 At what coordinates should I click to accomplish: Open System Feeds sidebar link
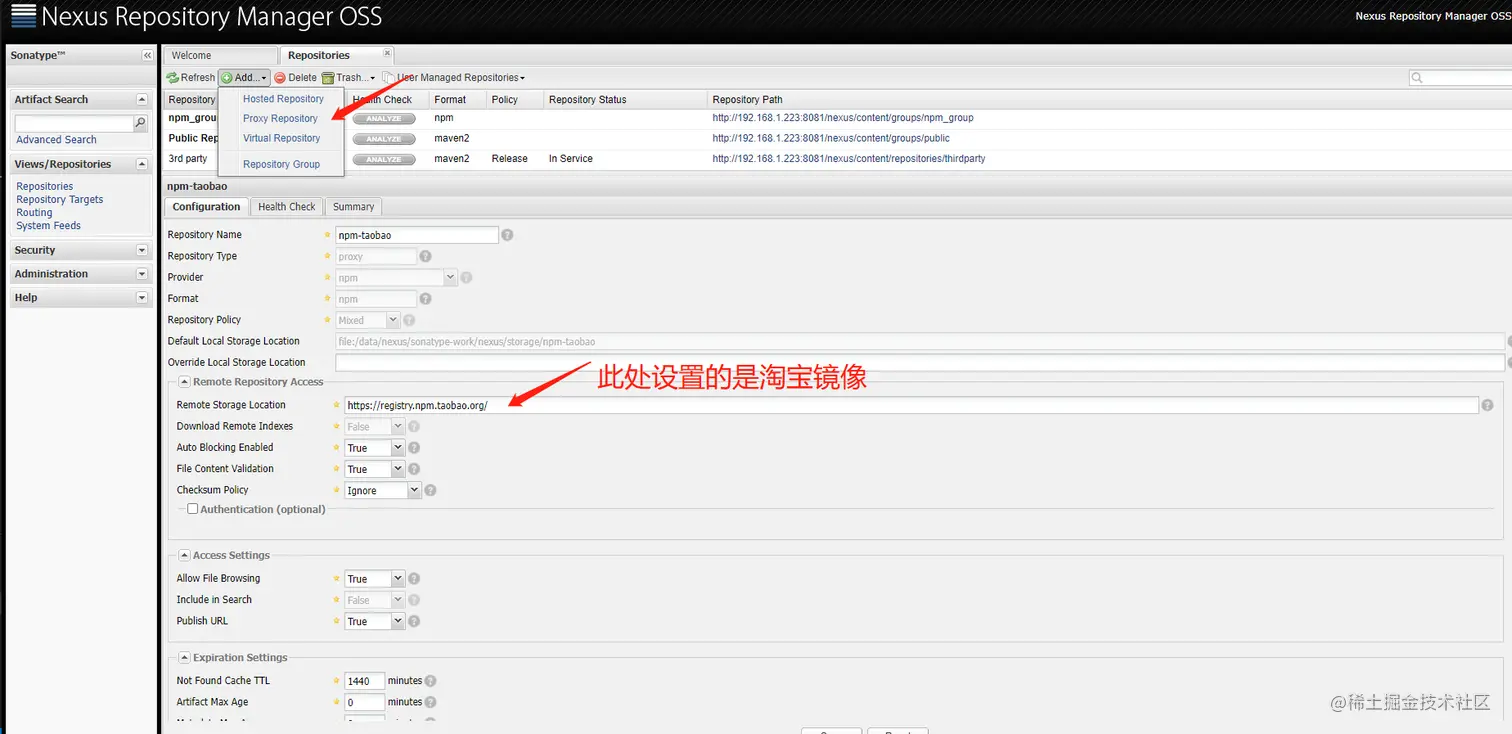[x=48, y=225]
